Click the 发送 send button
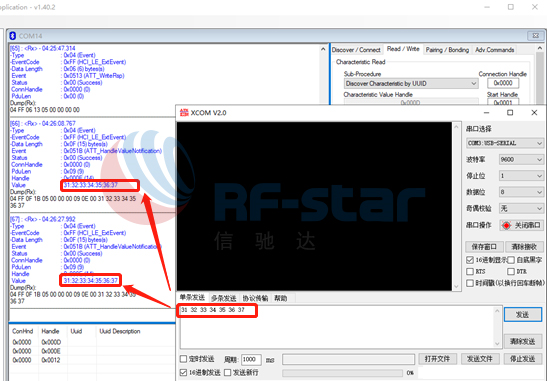 pyautogui.click(x=523, y=315)
